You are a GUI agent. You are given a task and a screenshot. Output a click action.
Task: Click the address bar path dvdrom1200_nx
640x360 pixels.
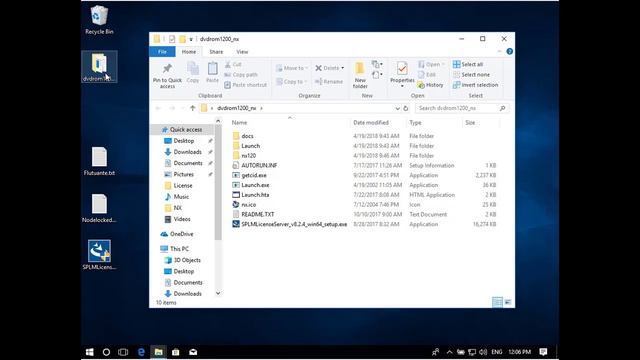pyautogui.click(x=236, y=108)
